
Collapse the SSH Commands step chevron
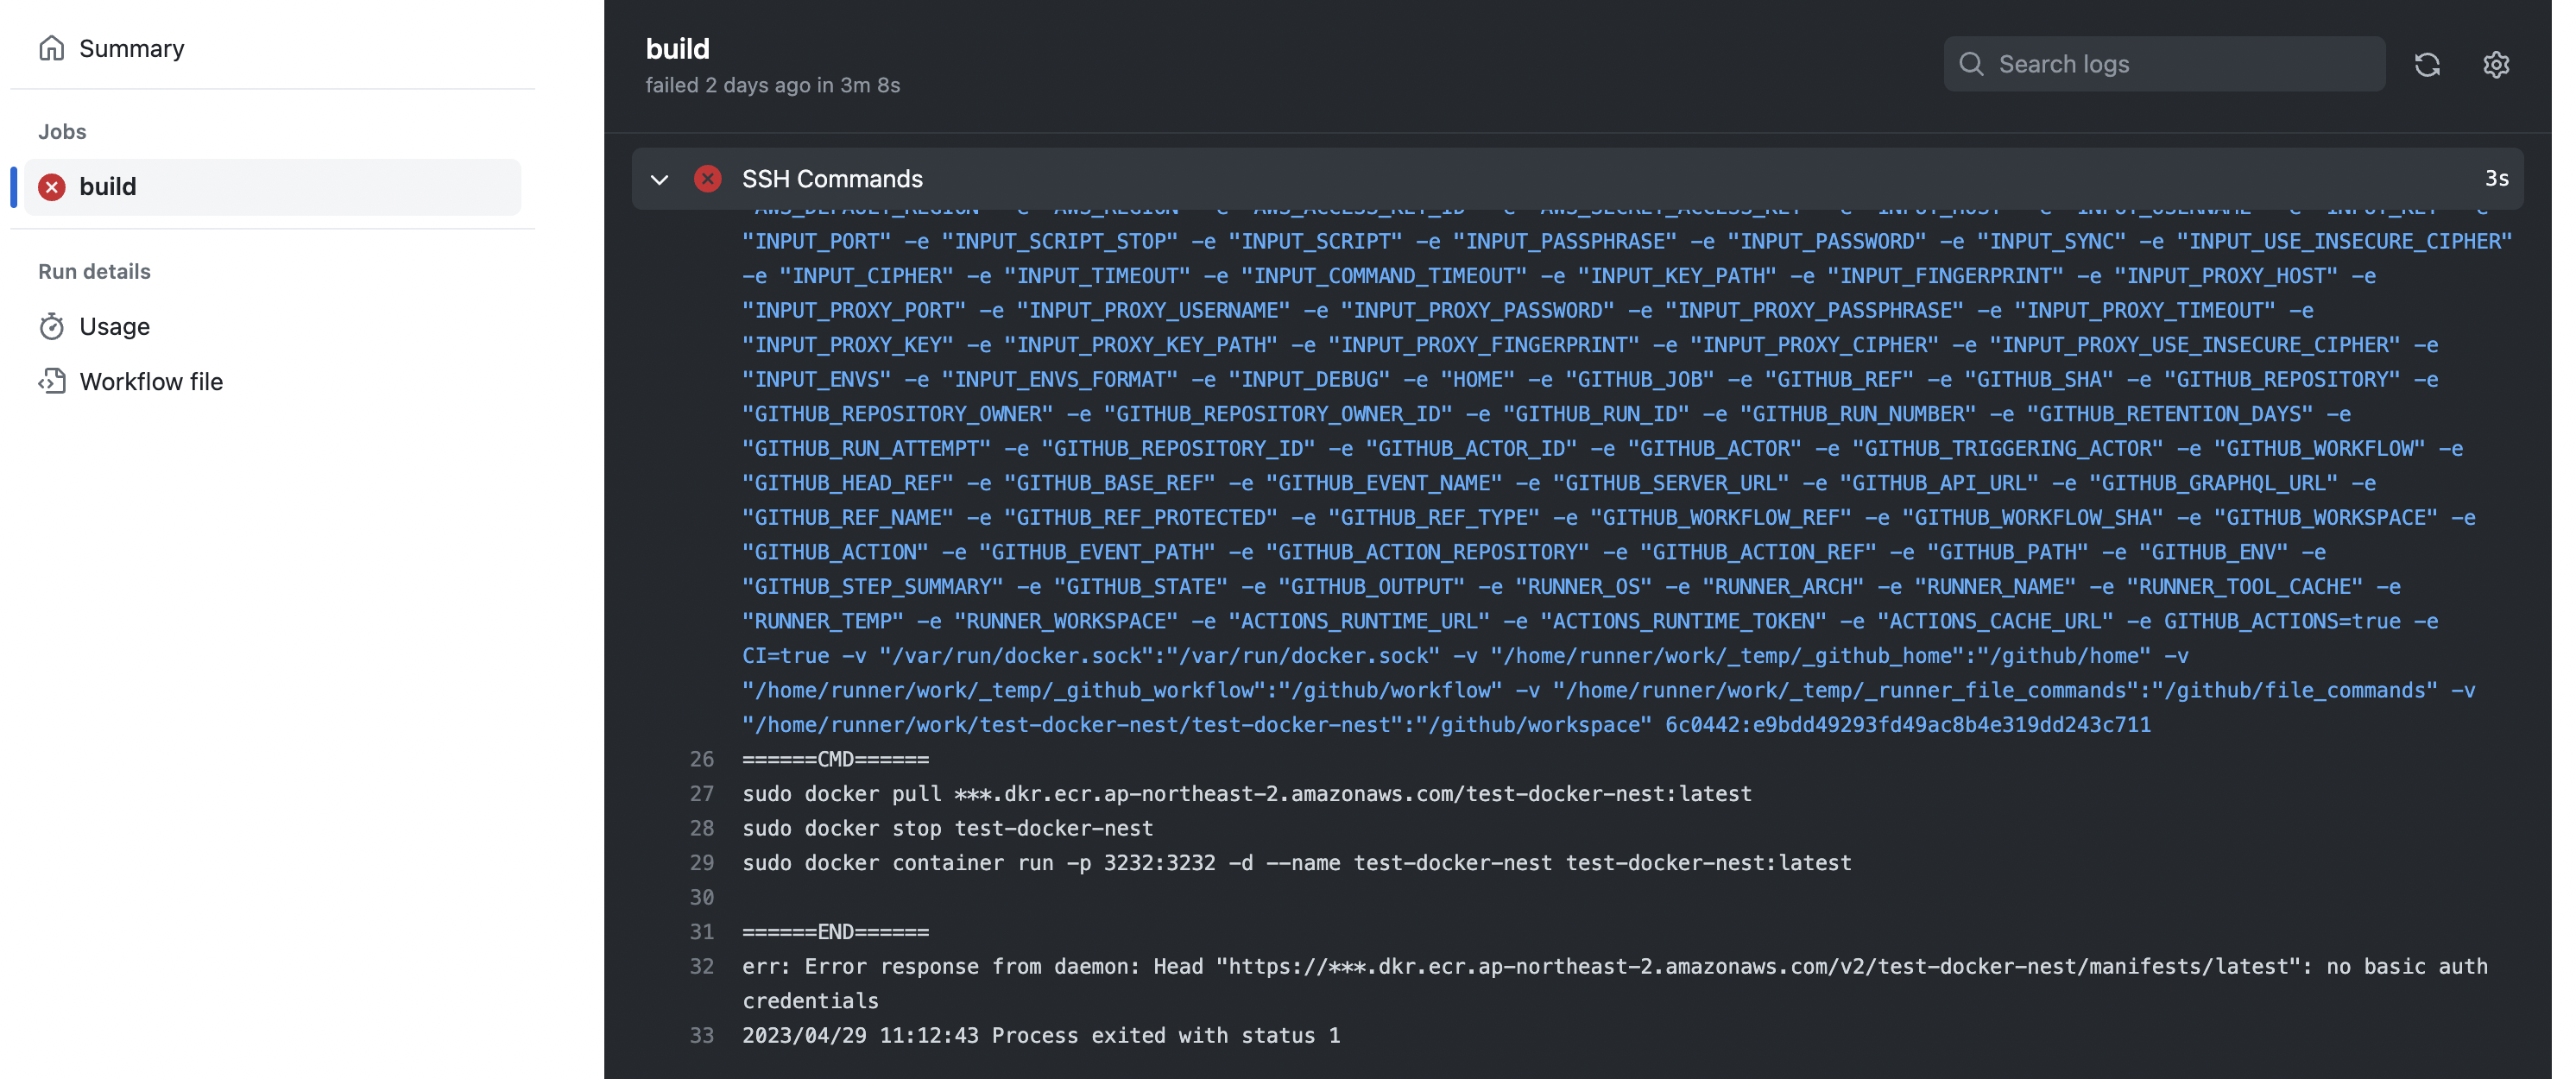point(659,180)
